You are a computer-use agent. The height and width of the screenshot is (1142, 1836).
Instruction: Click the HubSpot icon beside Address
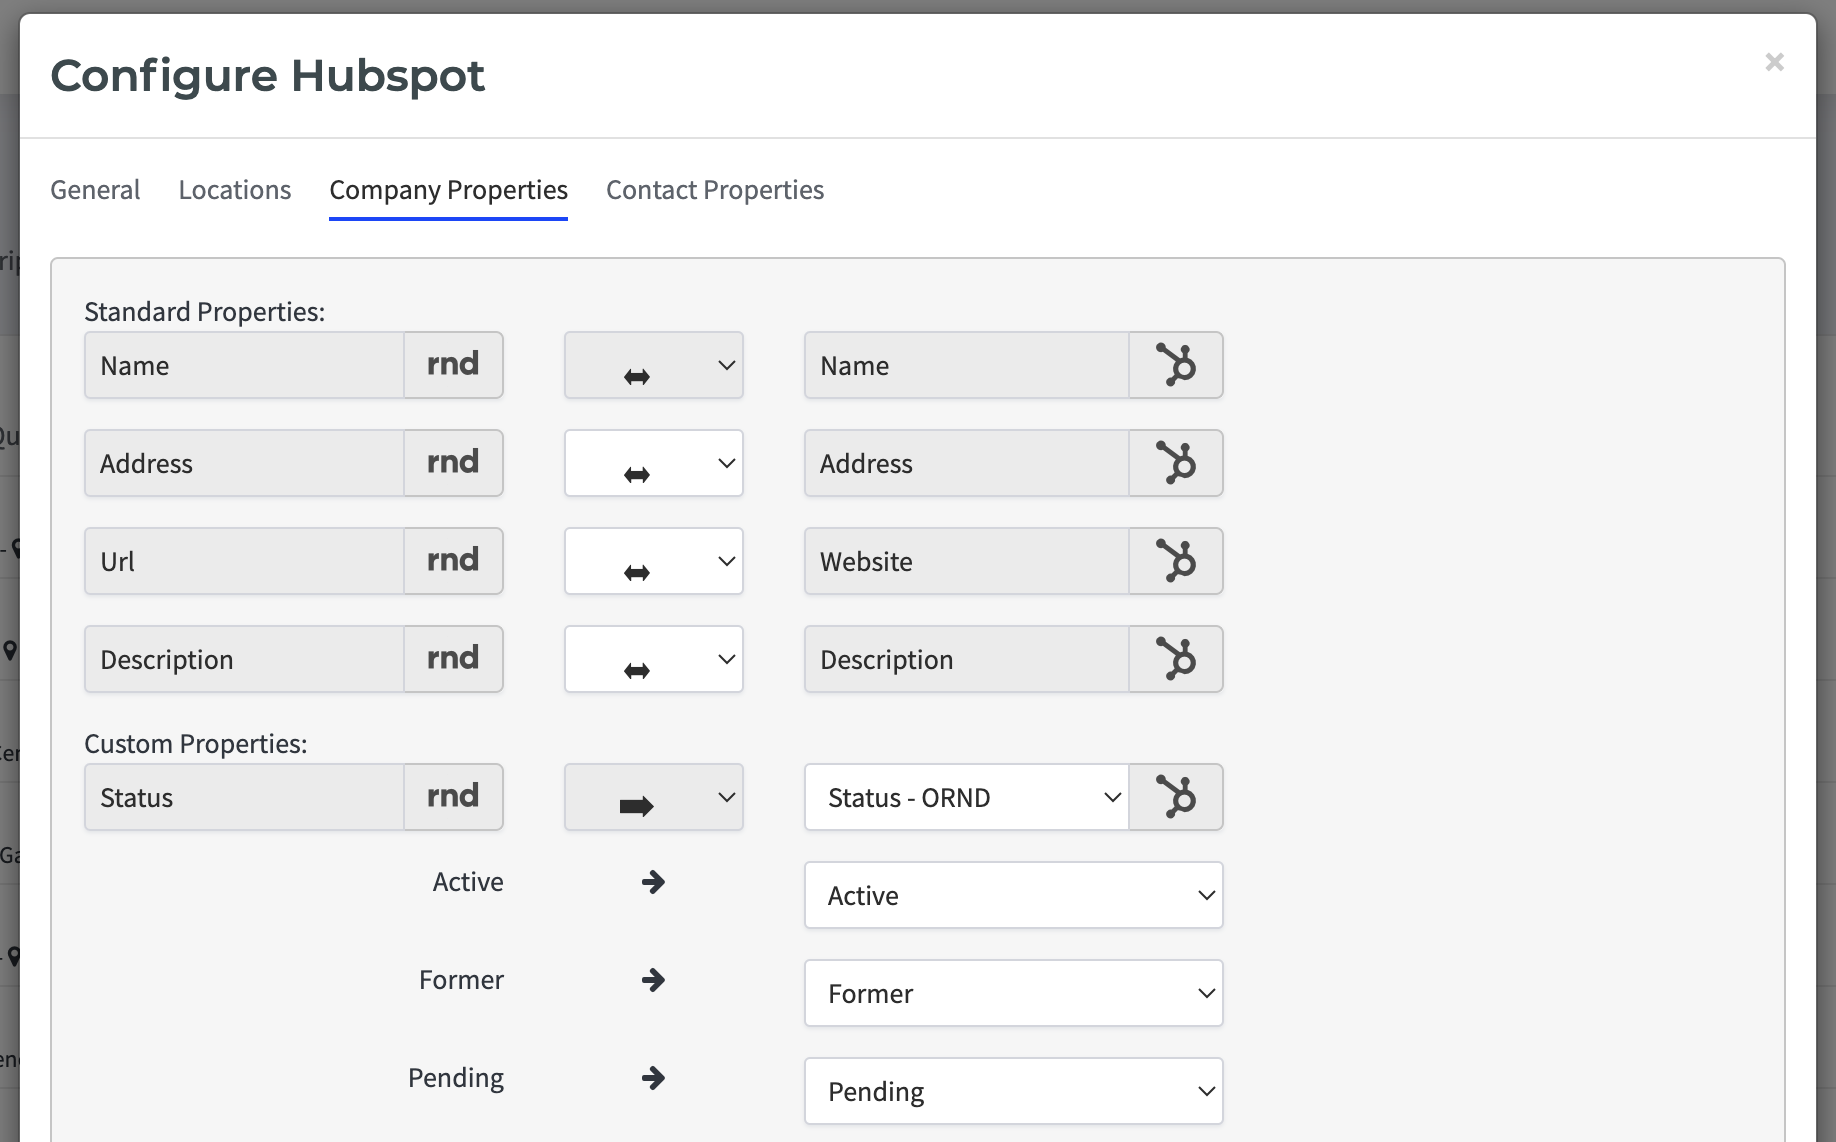click(1176, 463)
